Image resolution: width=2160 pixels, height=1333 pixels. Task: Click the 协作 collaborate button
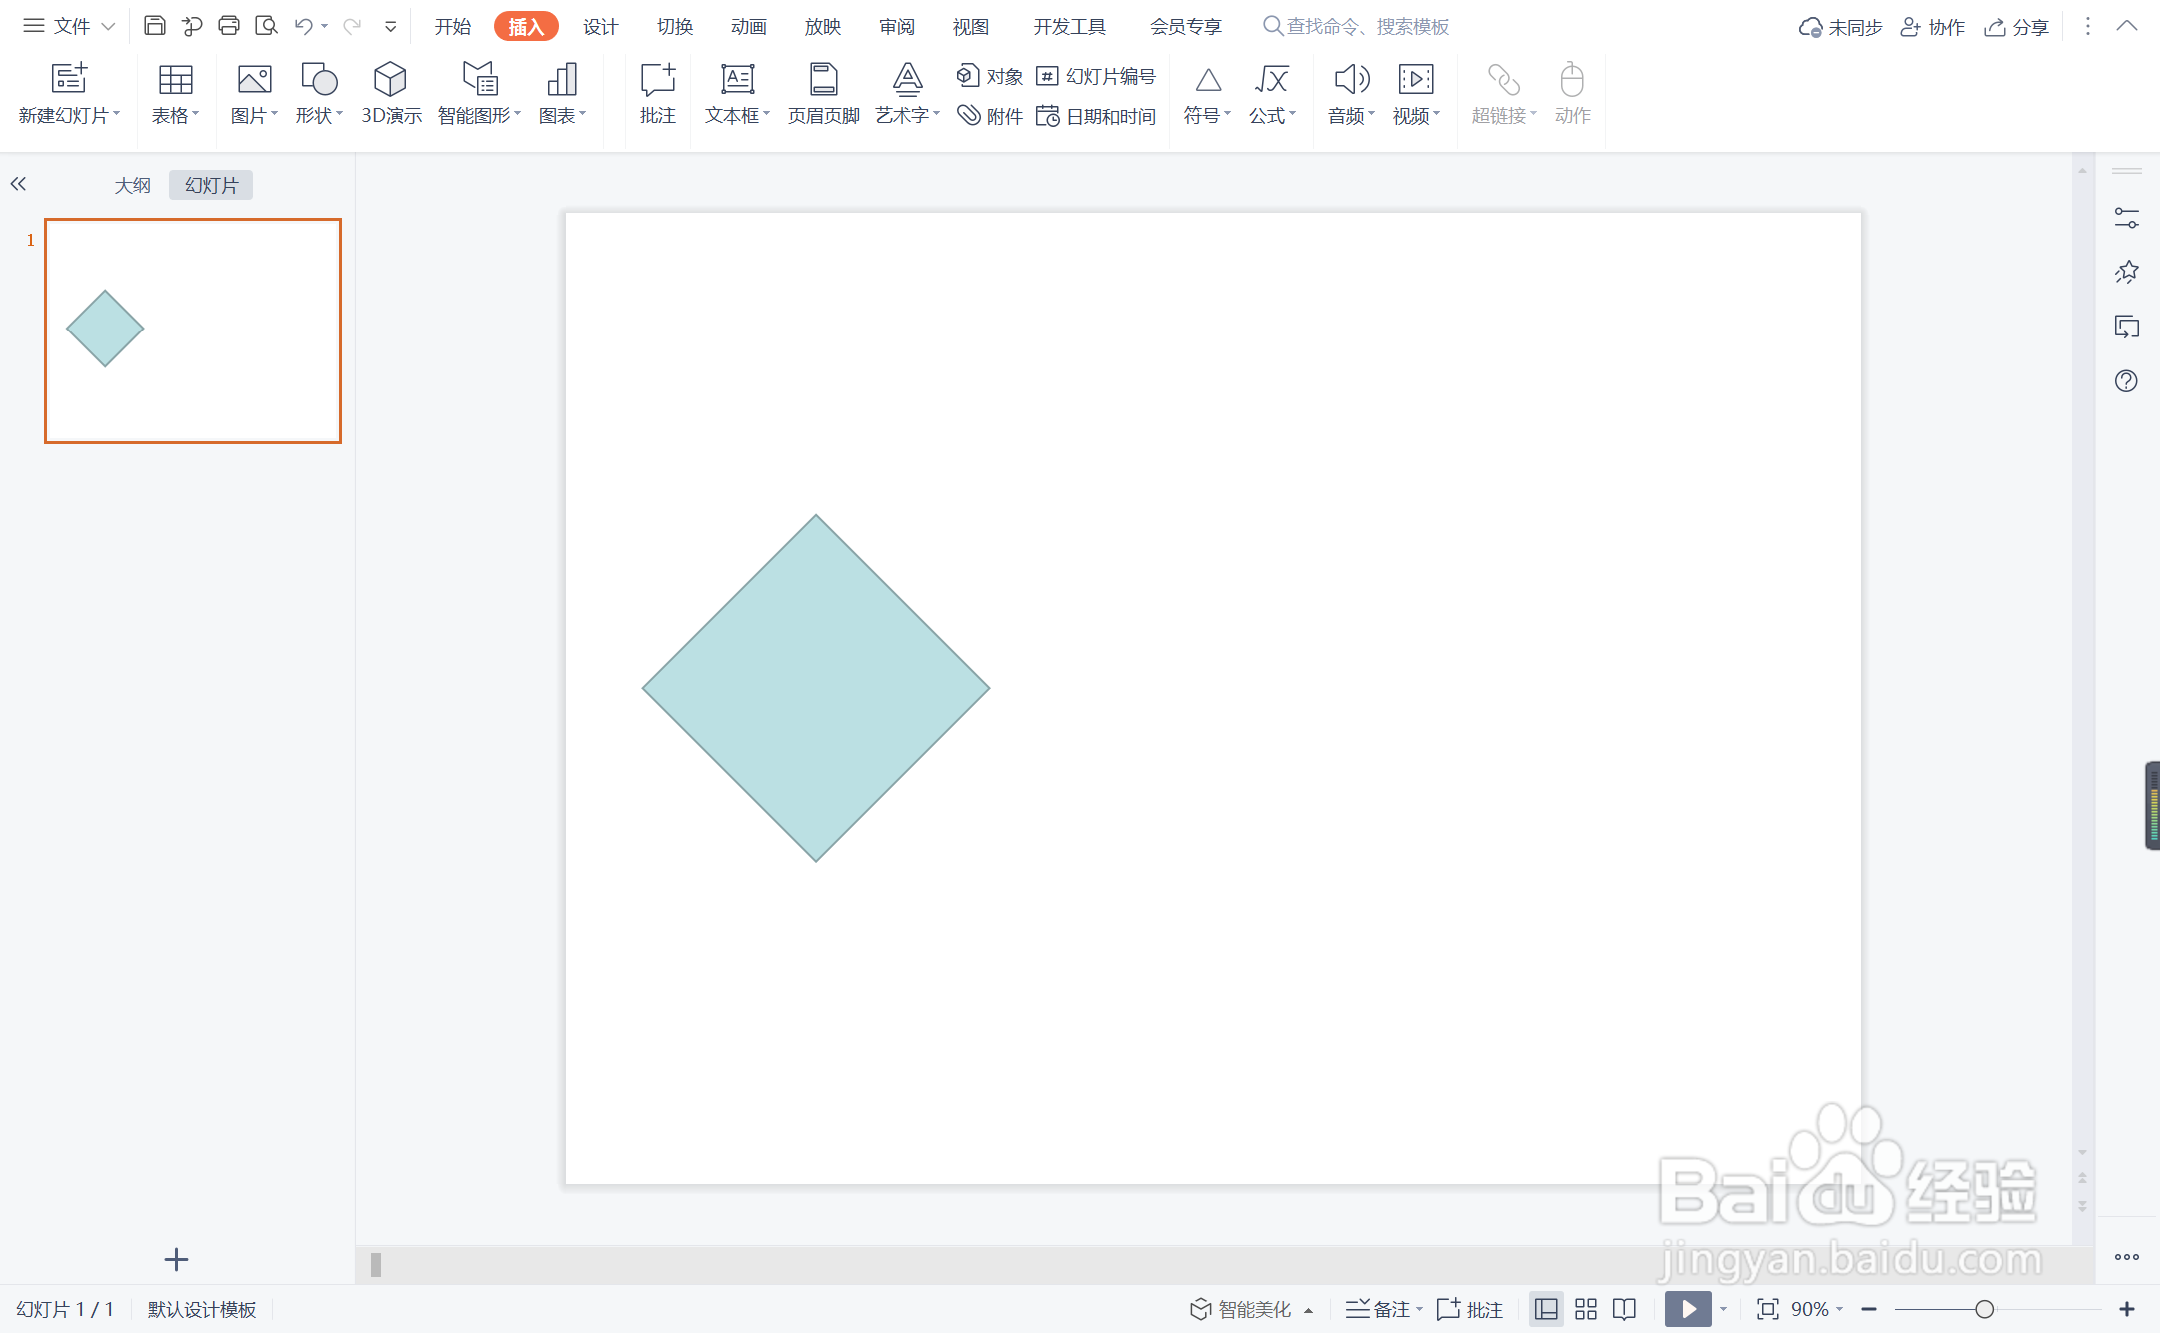click(1932, 26)
